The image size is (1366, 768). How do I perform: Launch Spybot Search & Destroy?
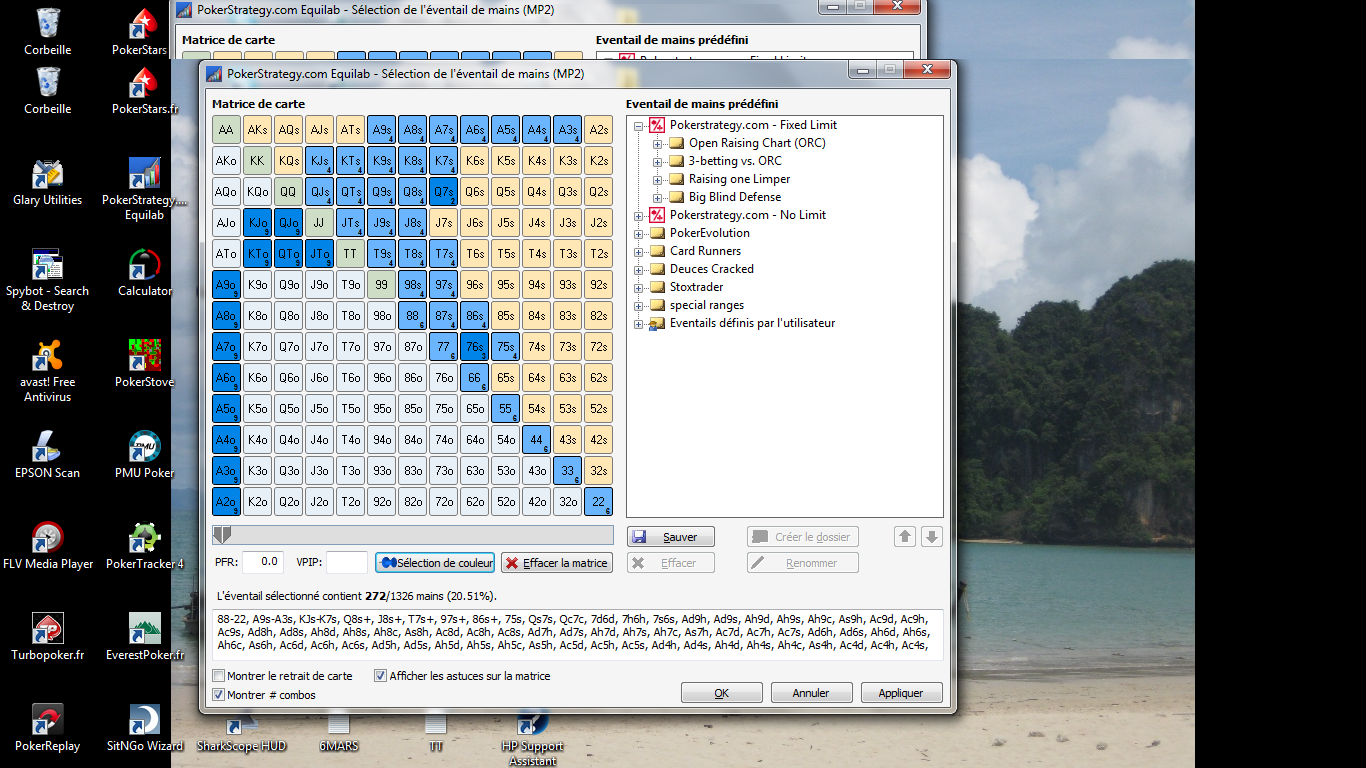click(x=47, y=279)
